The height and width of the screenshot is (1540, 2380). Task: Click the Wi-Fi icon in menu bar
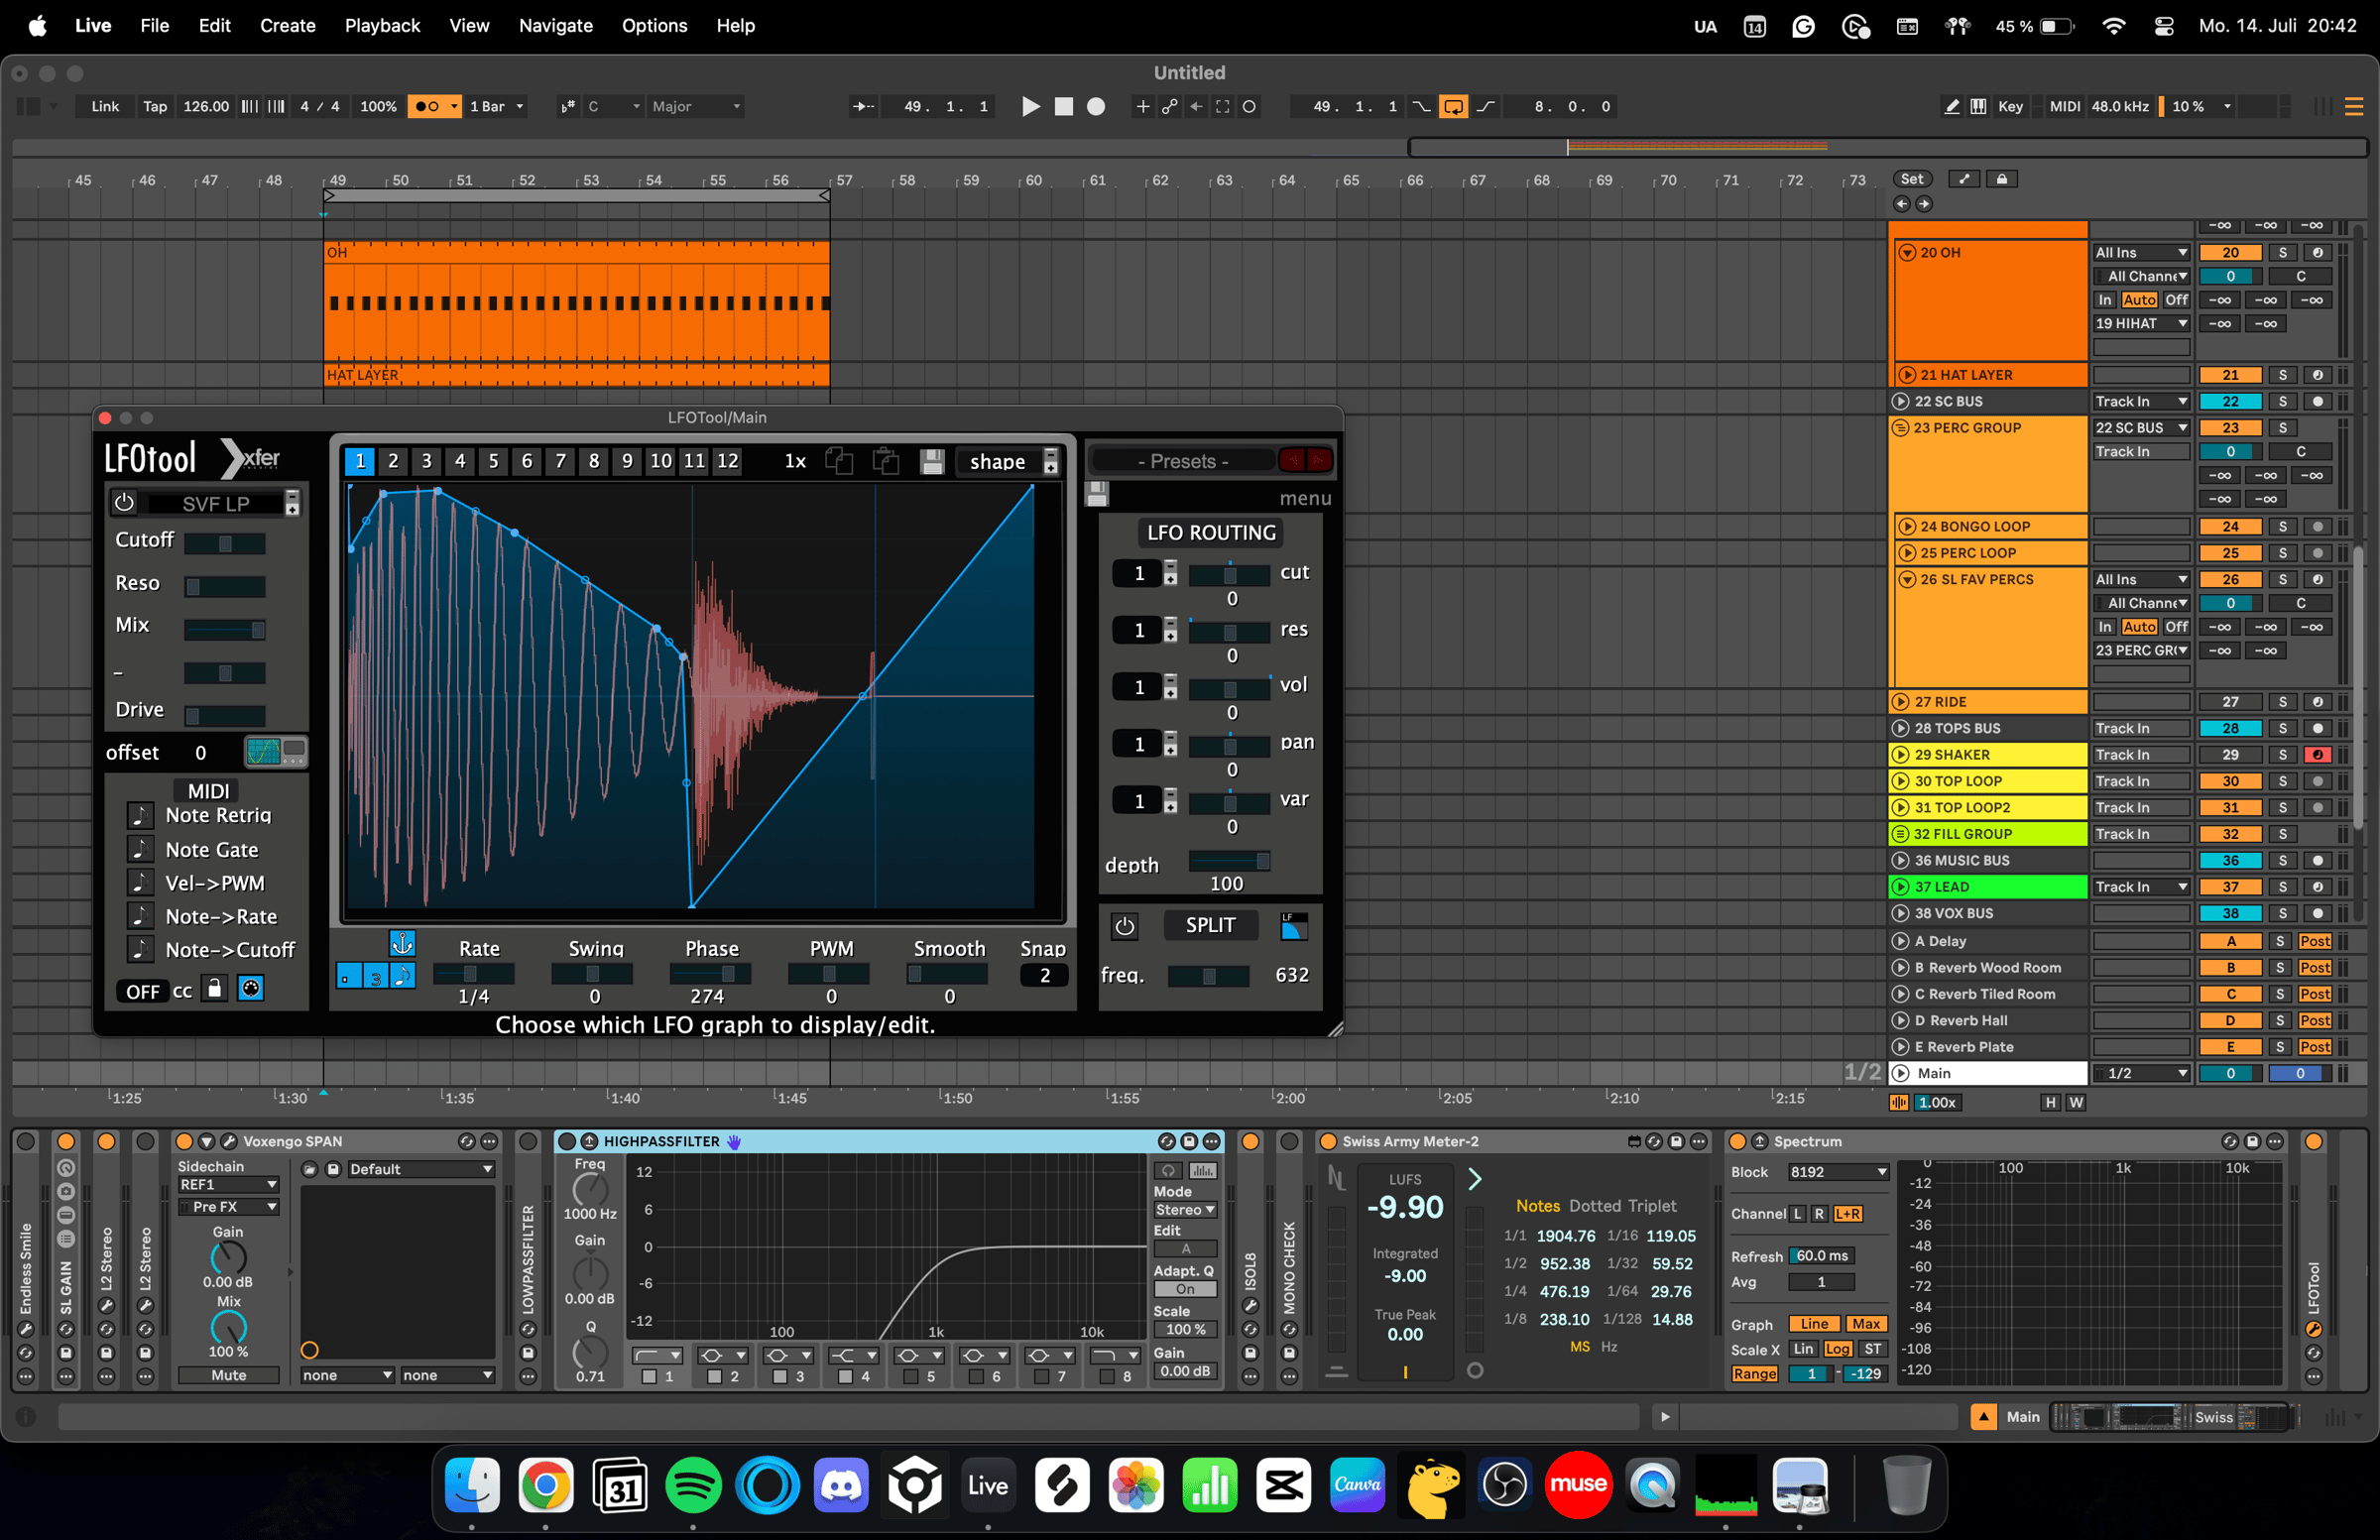coord(2113,26)
